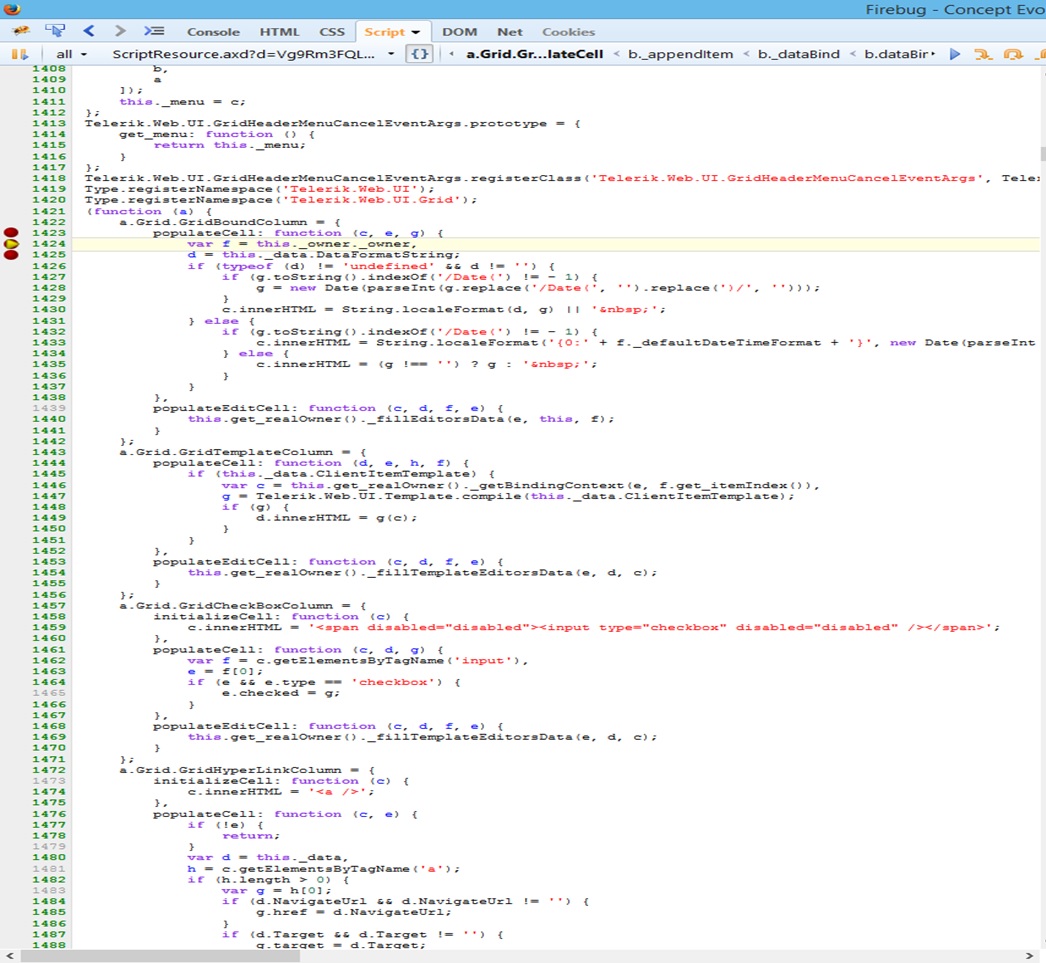Open the Net tab
Screen dimensions: 1046x963
pos(510,32)
